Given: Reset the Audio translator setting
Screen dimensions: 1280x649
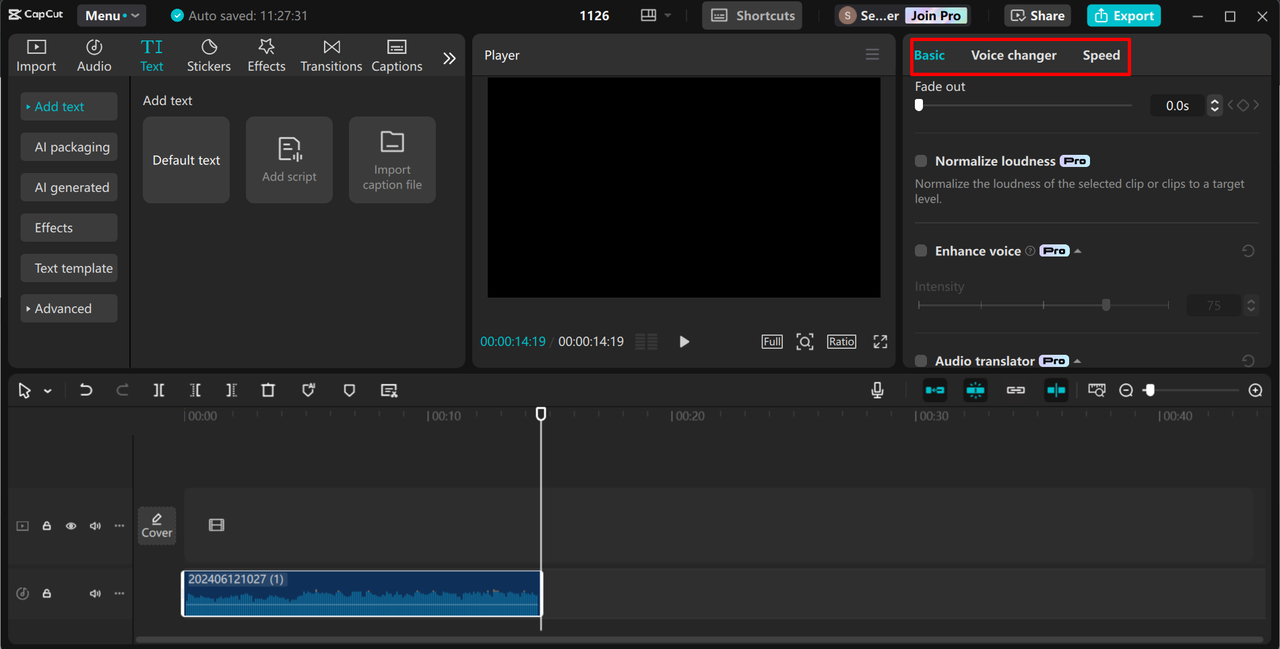Looking at the screenshot, I should [1248, 361].
